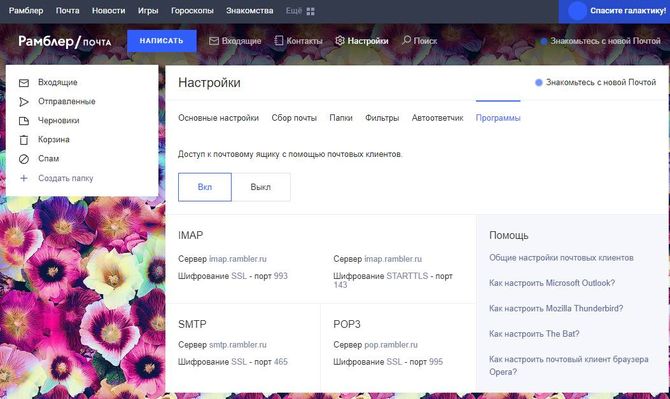Click smtp.rambler.ru server text
670x399 pixels.
238,345
